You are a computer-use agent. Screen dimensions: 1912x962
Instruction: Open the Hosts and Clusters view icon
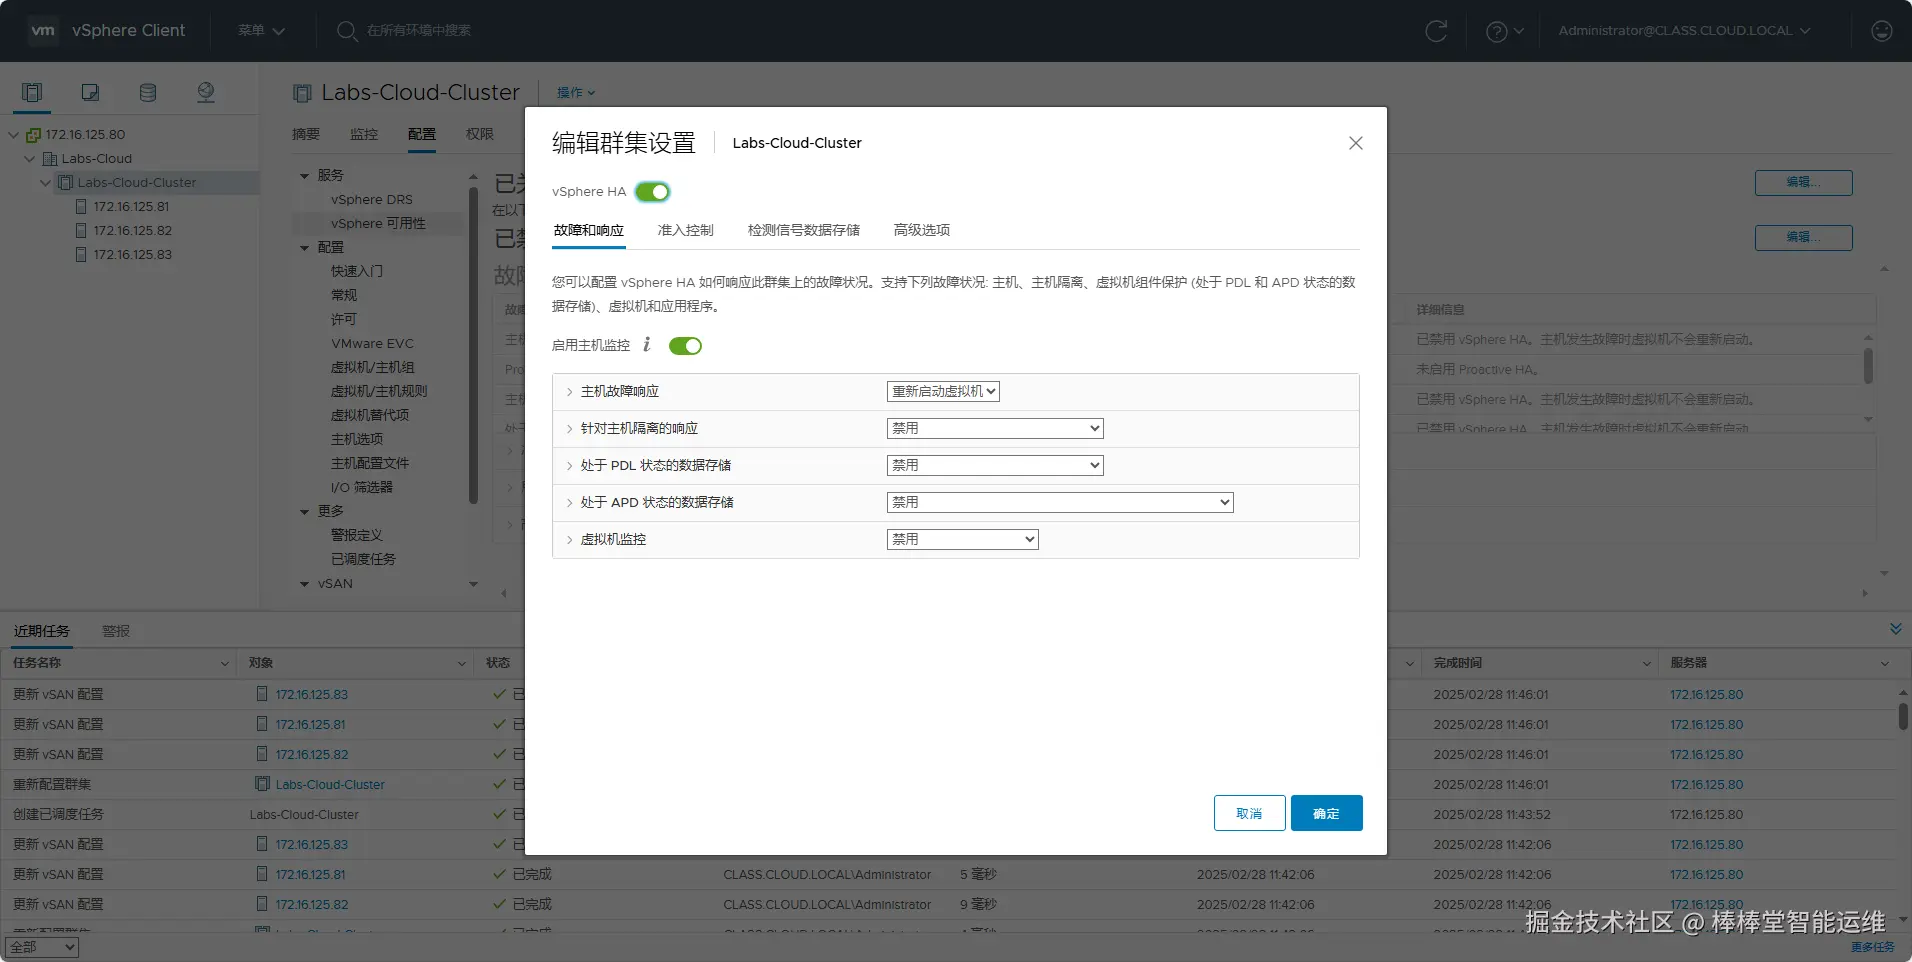[x=32, y=92]
